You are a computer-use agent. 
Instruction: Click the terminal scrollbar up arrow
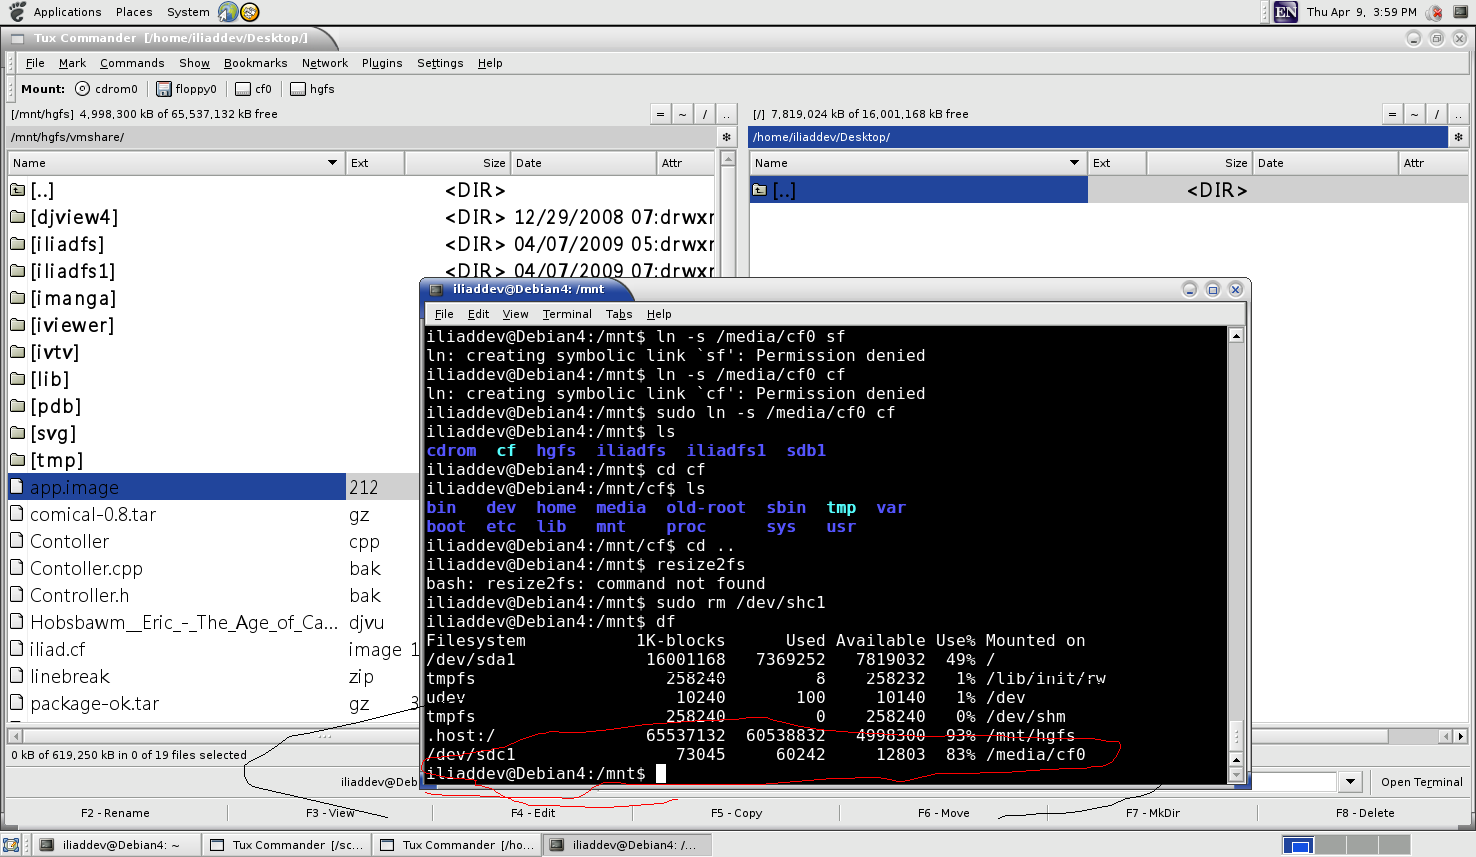tap(1236, 335)
